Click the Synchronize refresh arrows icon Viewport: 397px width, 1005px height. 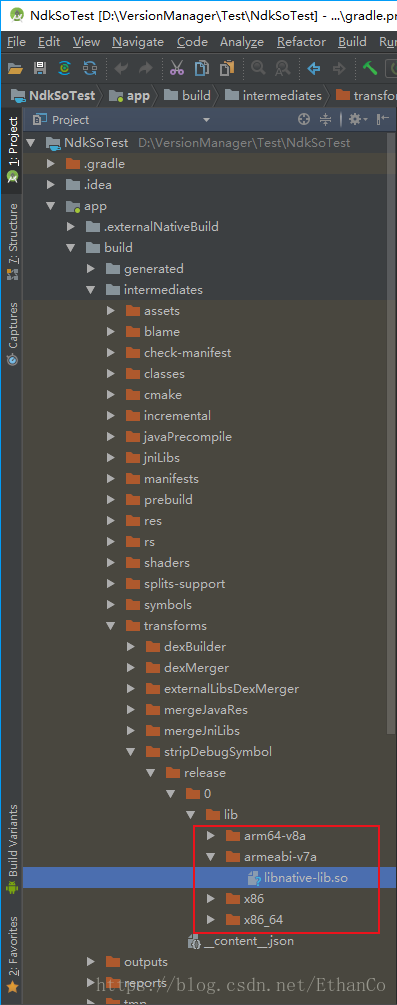coord(90,68)
